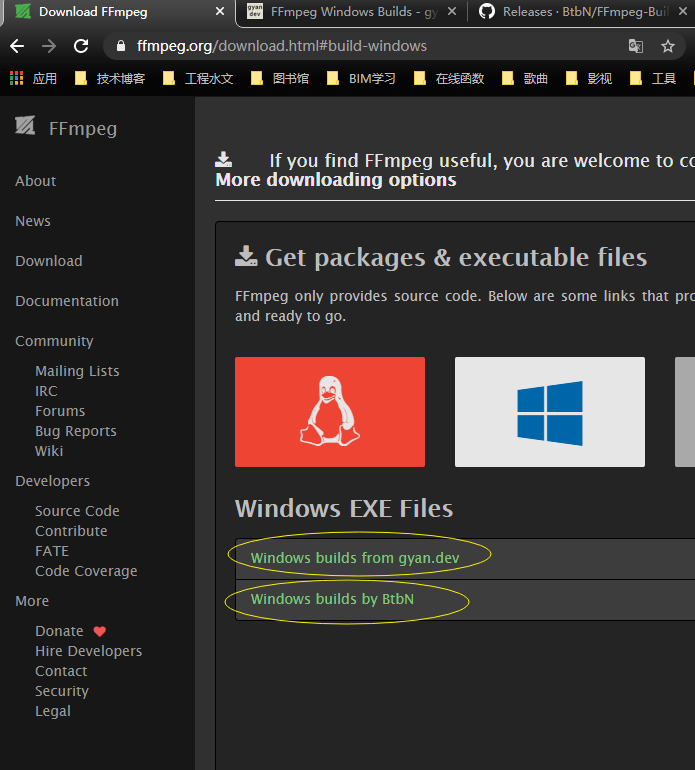Screen dimensions: 695x770
Task: Bookmark this page with the star icon
Action: (x=667, y=46)
